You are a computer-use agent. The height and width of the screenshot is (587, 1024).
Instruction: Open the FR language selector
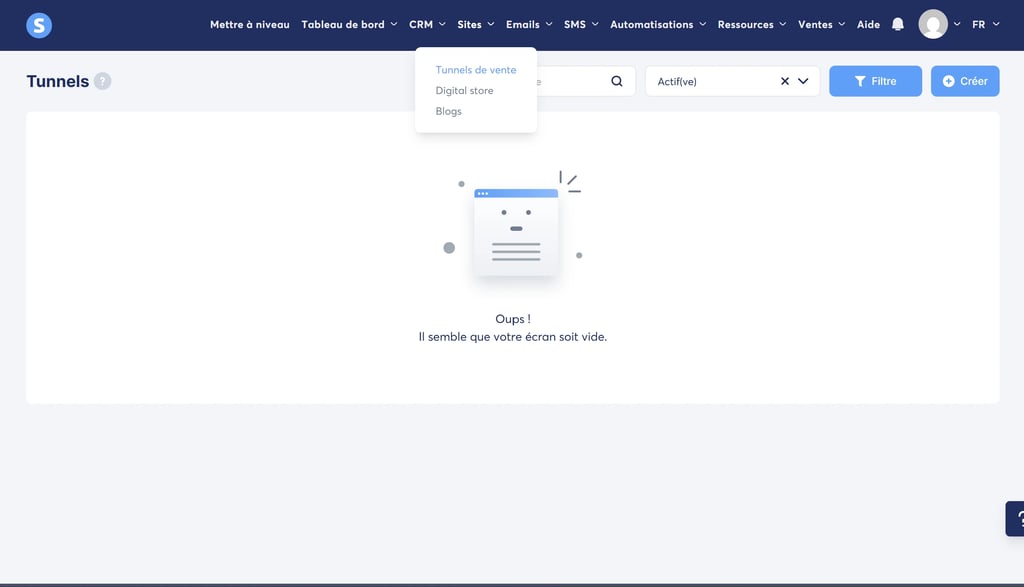985,24
